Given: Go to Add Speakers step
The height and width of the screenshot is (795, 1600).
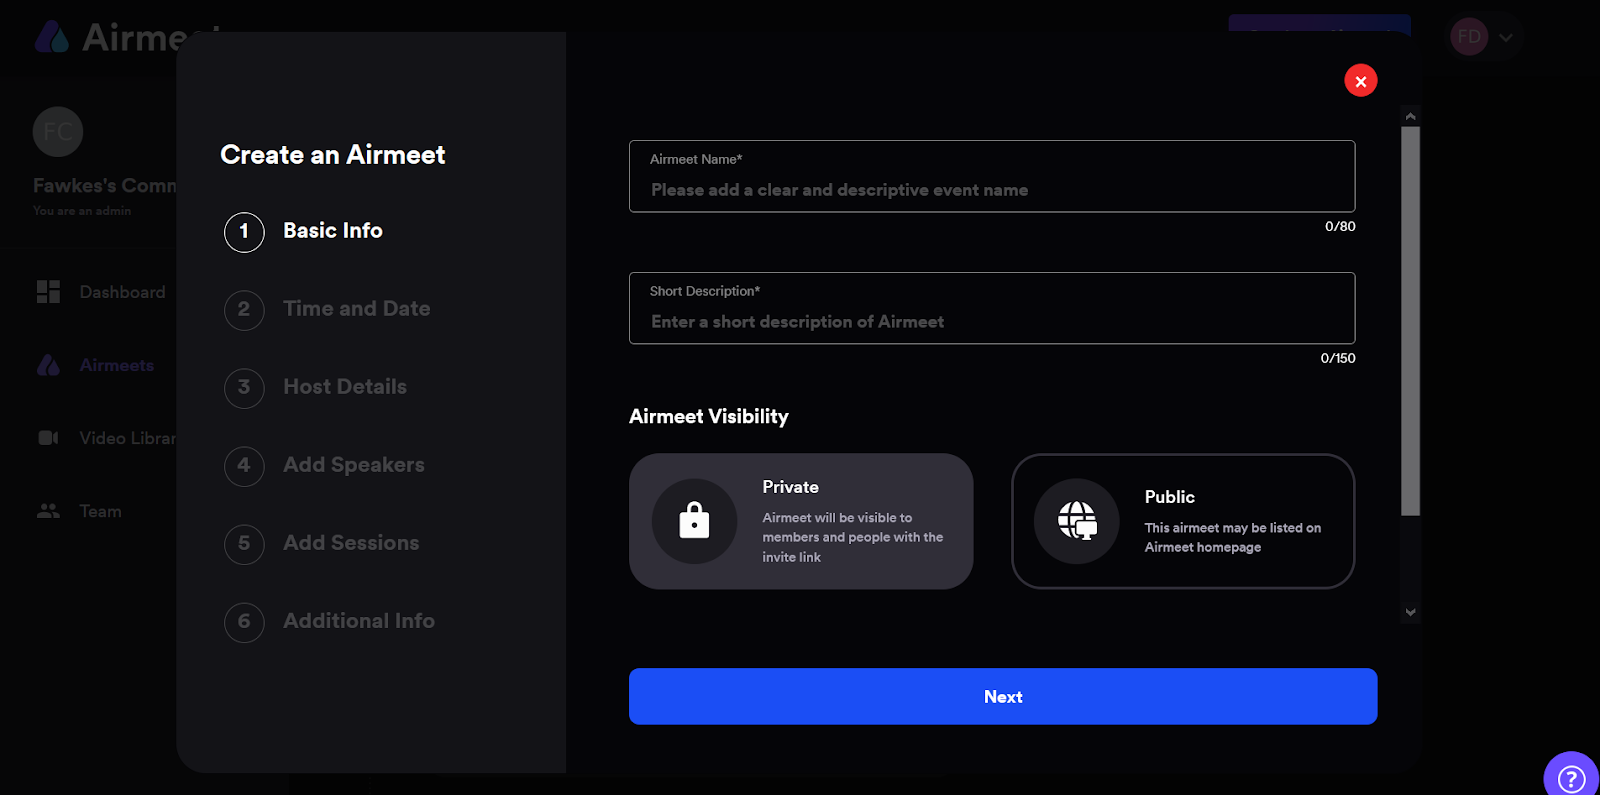Looking at the screenshot, I should pos(353,465).
